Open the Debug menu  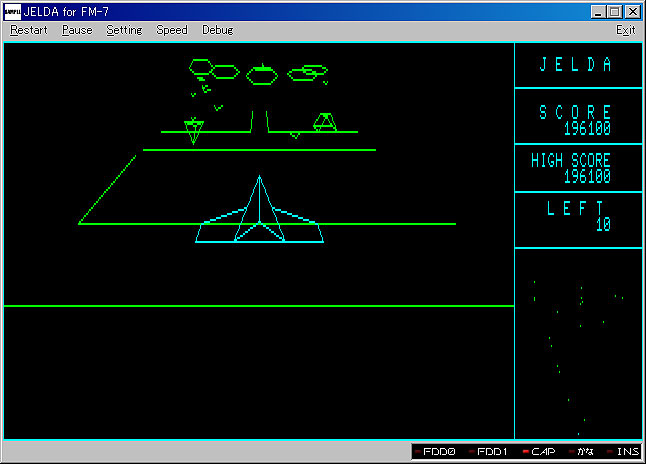coord(217,30)
